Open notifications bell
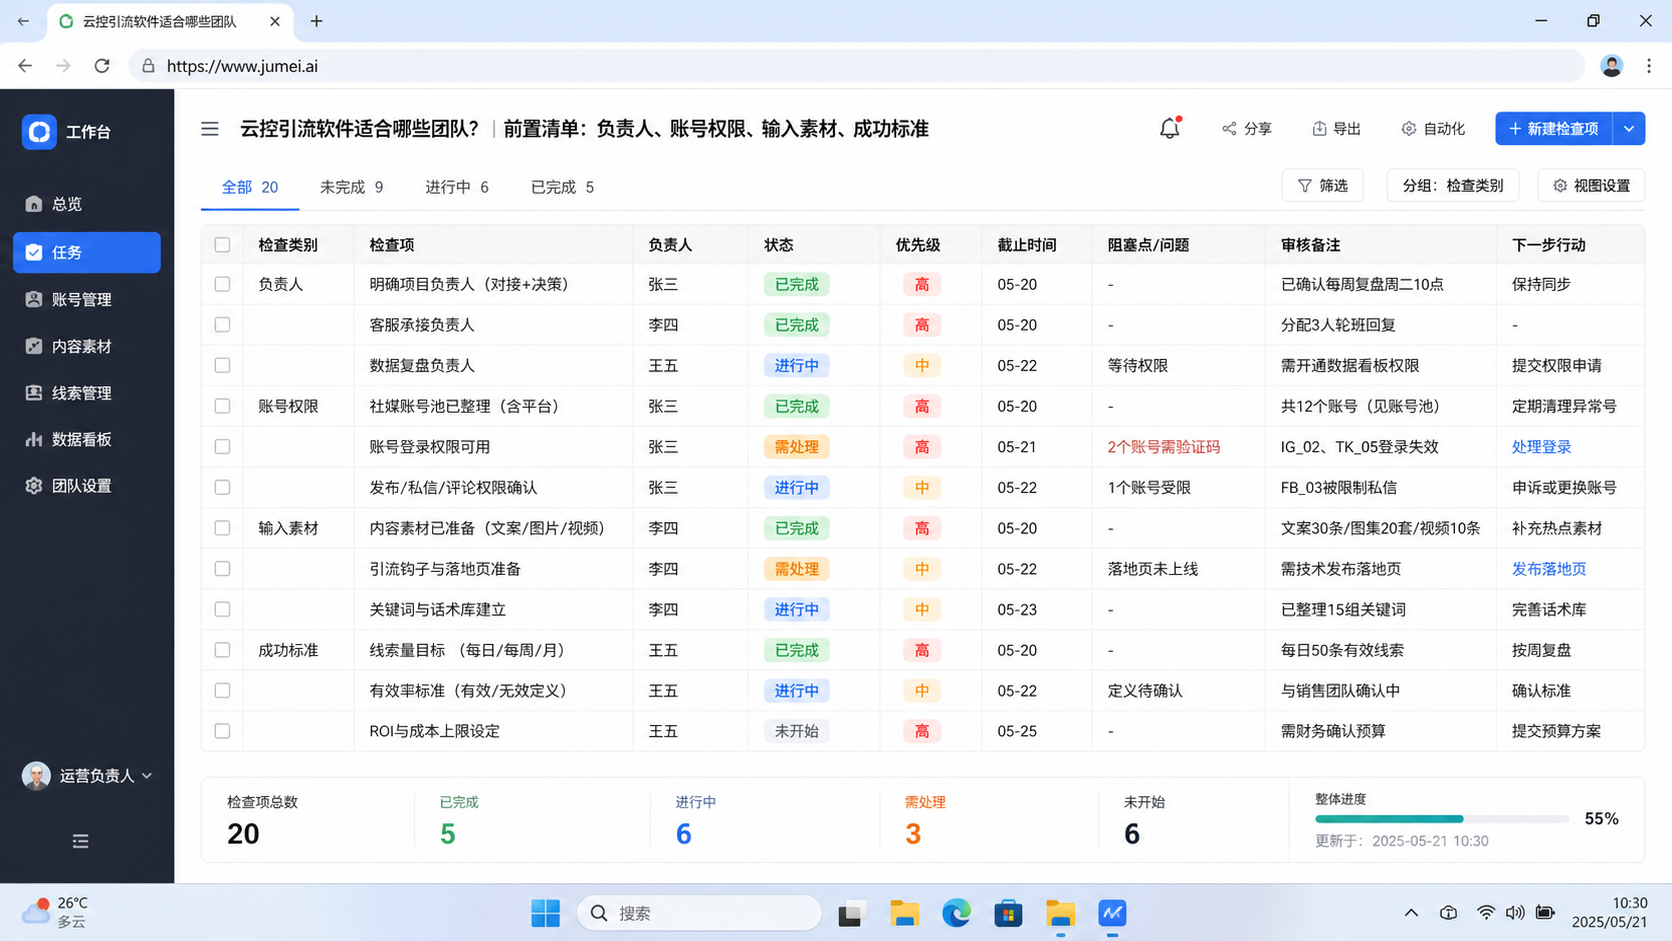 click(x=1169, y=128)
